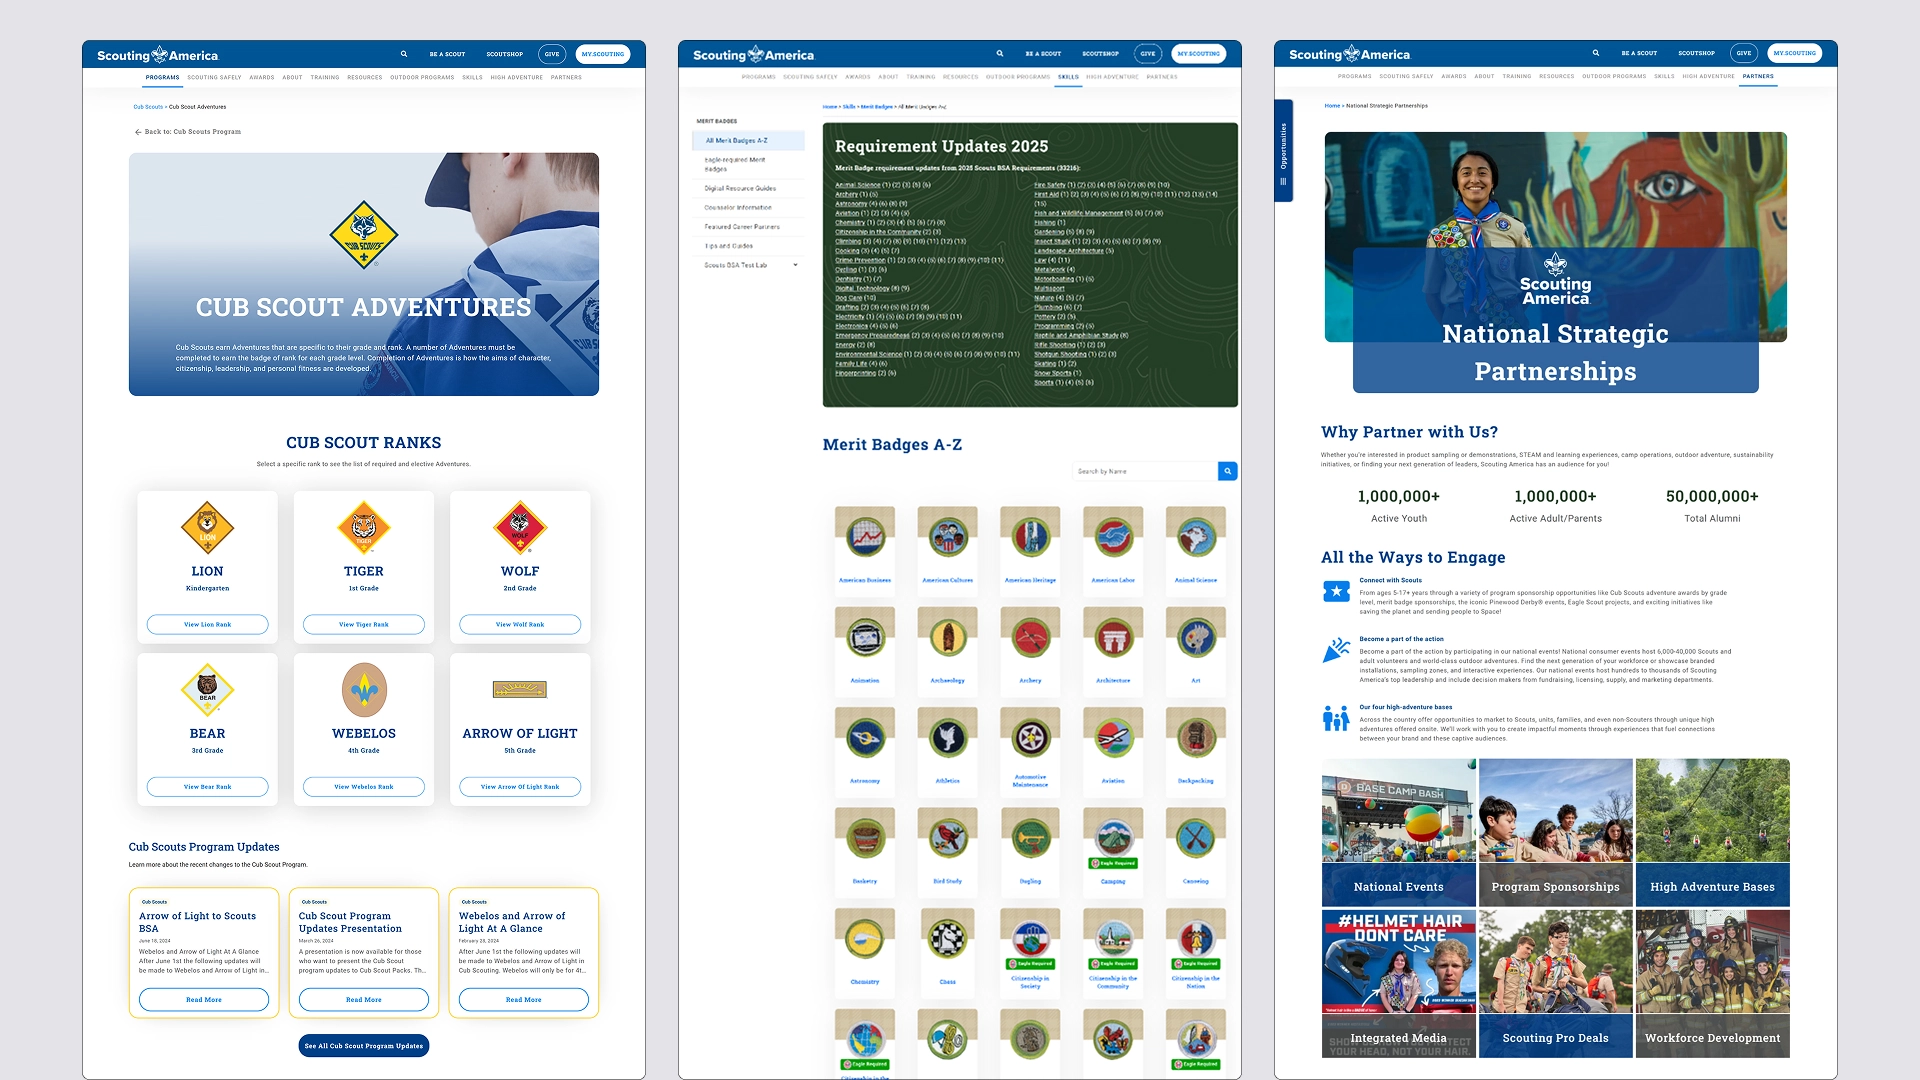Viewport: 1920px width, 1080px height.
Task: Click in the Search by Name field
Action: [x=1144, y=471]
